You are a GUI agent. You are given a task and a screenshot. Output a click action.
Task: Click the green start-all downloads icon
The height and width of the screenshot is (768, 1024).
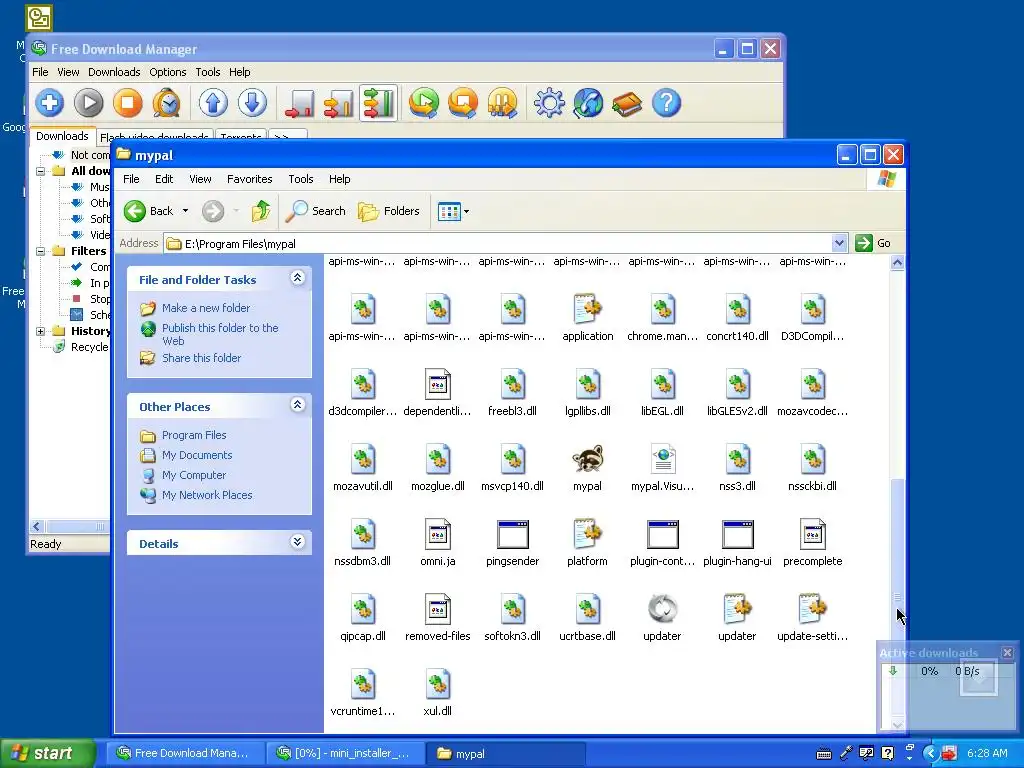coord(424,103)
